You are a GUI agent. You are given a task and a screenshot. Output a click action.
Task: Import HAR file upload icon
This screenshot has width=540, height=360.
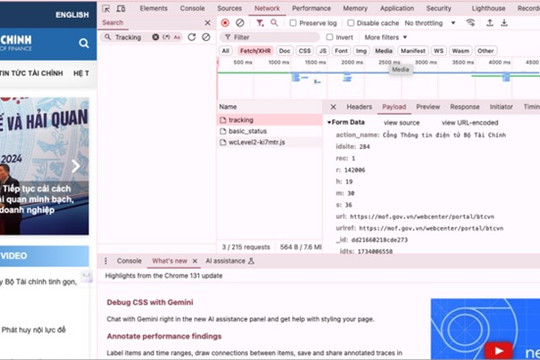pyautogui.click(x=489, y=23)
